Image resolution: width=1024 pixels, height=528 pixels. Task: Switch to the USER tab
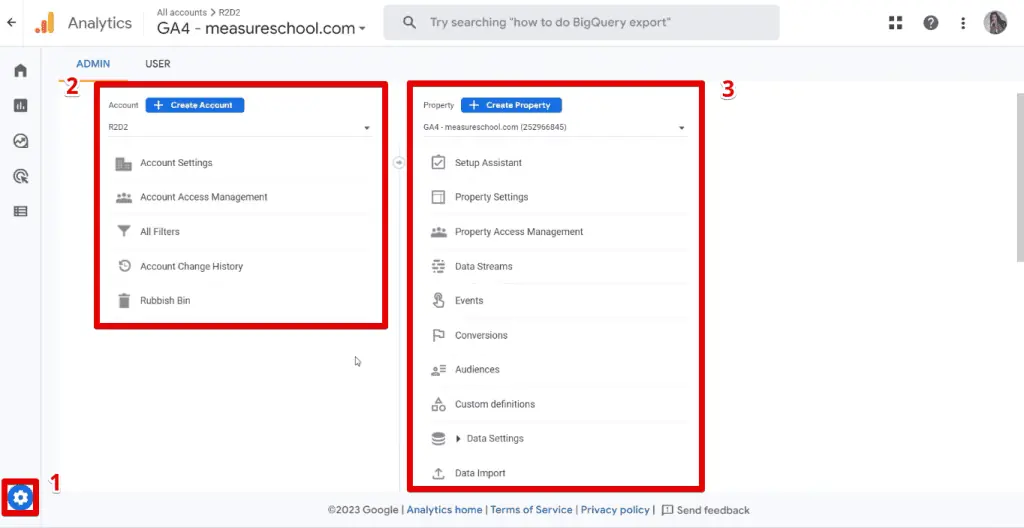(158, 64)
